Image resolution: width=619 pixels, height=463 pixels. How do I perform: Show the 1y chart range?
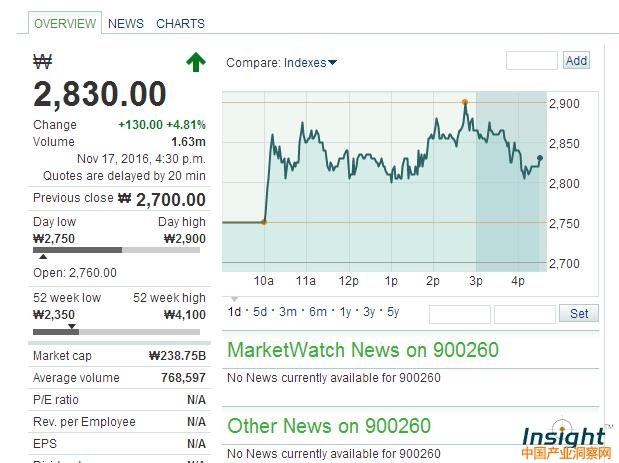(345, 312)
